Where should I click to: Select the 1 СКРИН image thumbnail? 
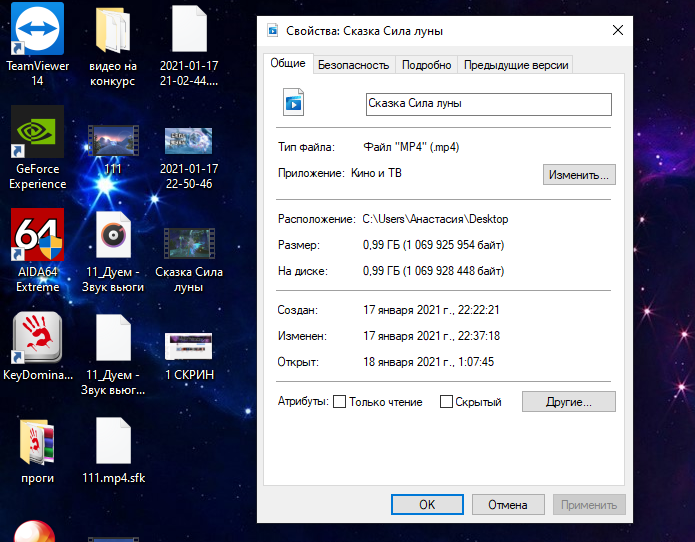click(x=189, y=345)
